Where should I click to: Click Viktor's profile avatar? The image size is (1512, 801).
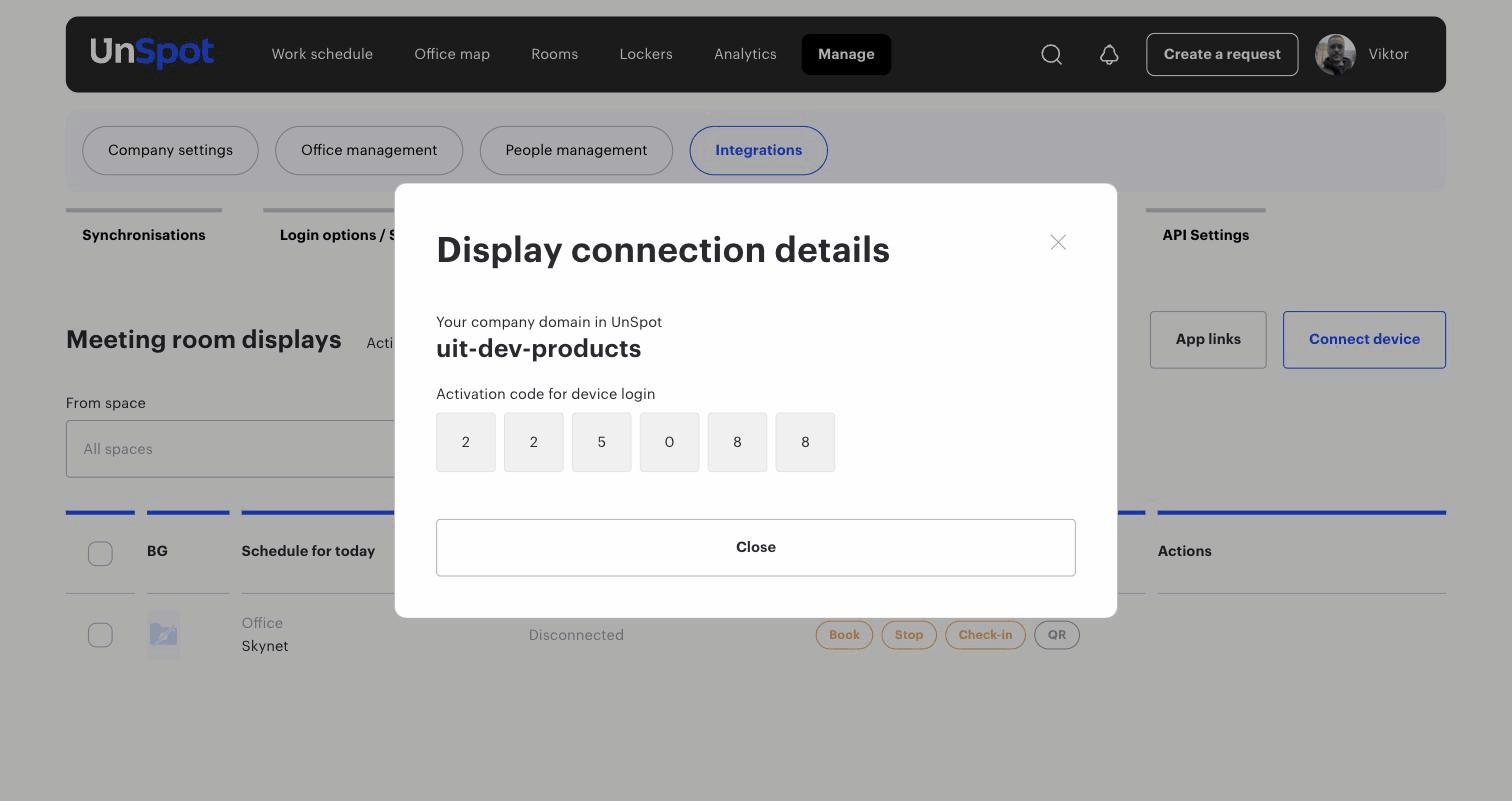point(1335,55)
